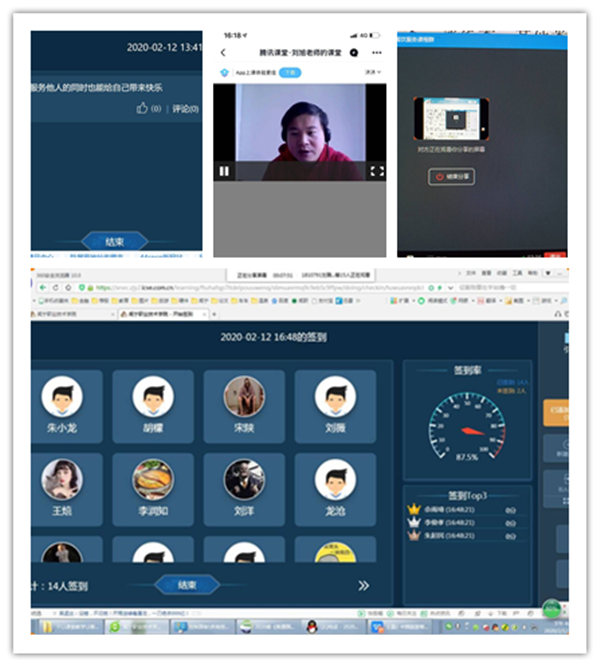Open the three-dot more options menu
Viewport: 600px width, 667px height.
(377, 52)
